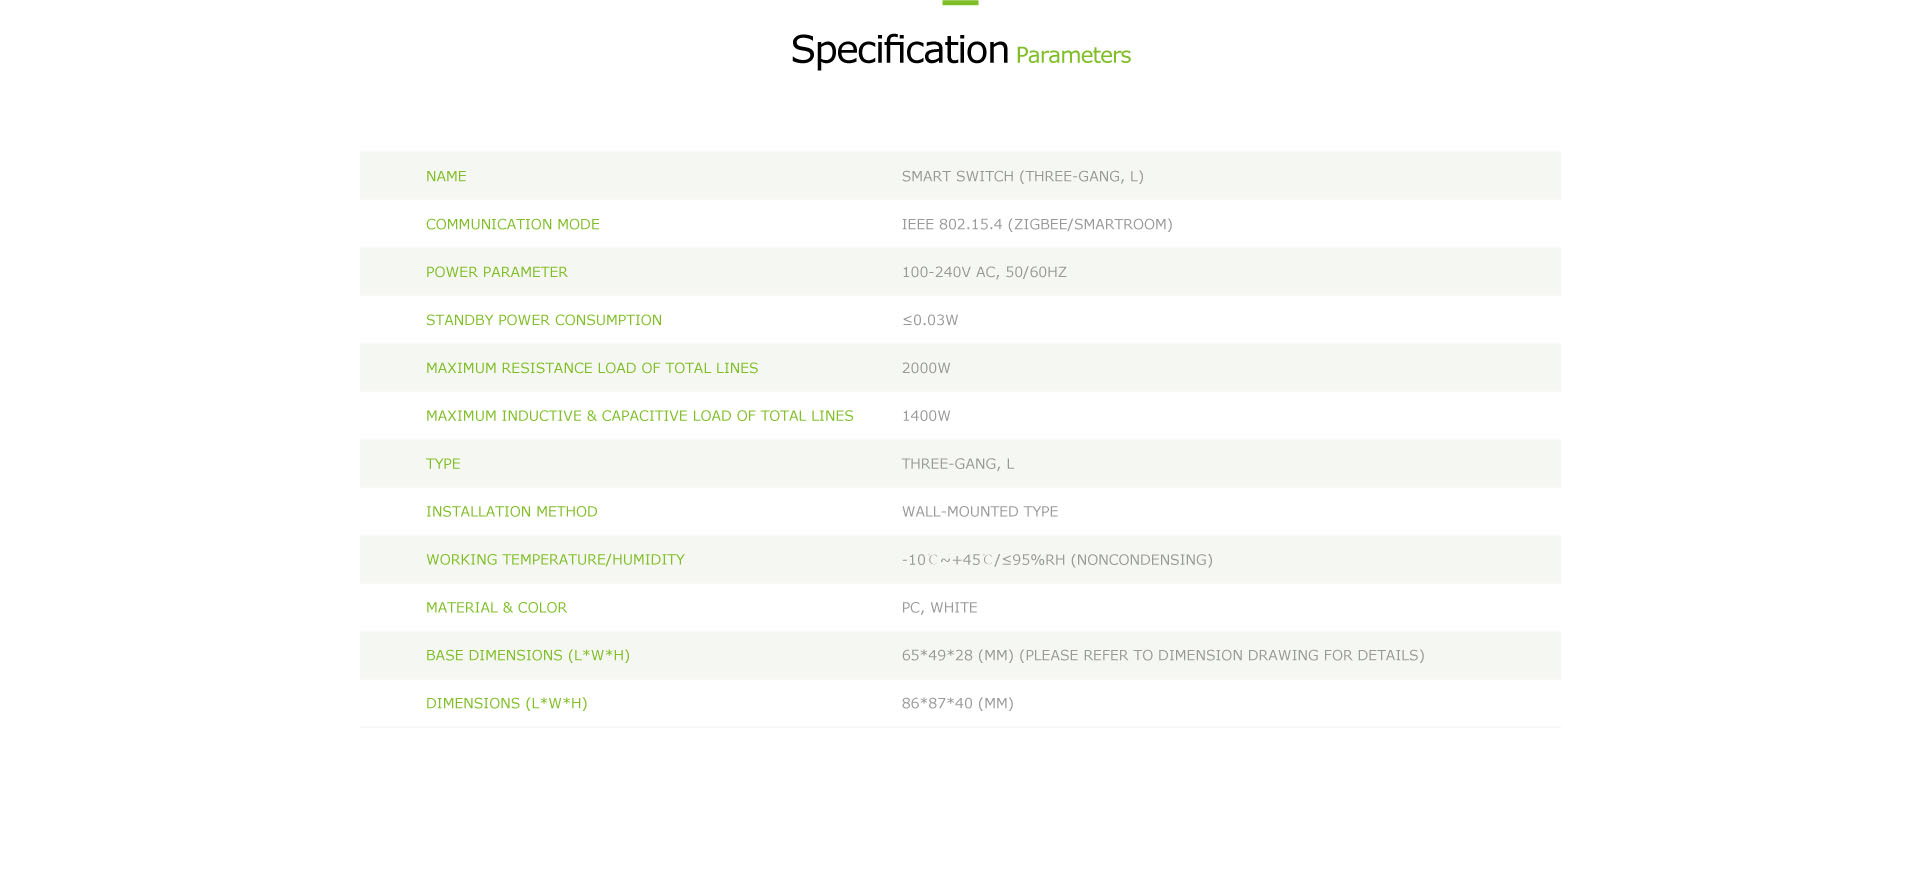Click MAXIMUM RESISTANCE LOAD OF TOTAL LINES label
This screenshot has height=888, width=1920.
(x=591, y=368)
